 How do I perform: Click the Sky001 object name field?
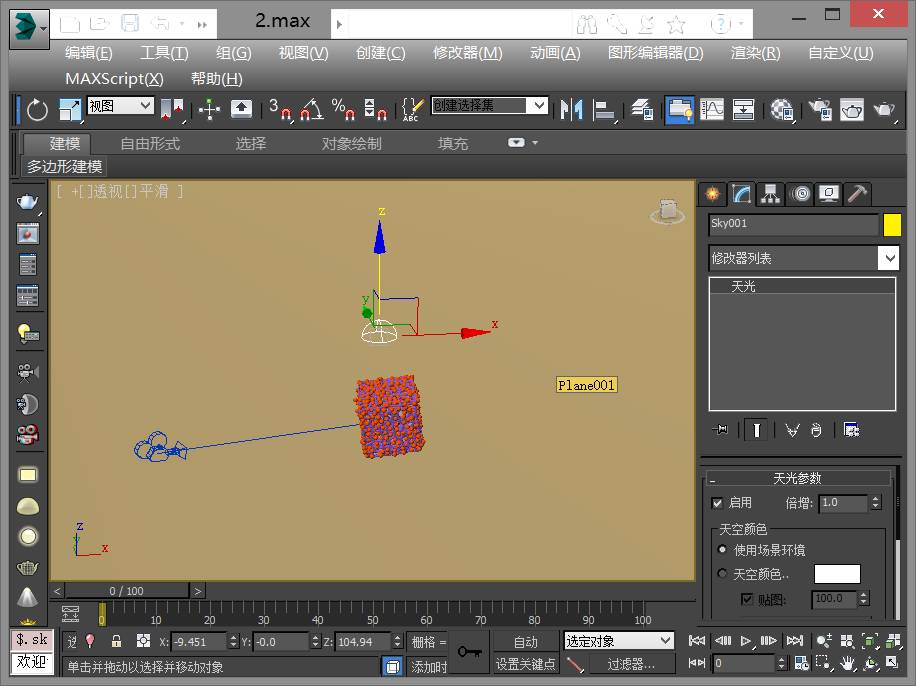point(794,224)
